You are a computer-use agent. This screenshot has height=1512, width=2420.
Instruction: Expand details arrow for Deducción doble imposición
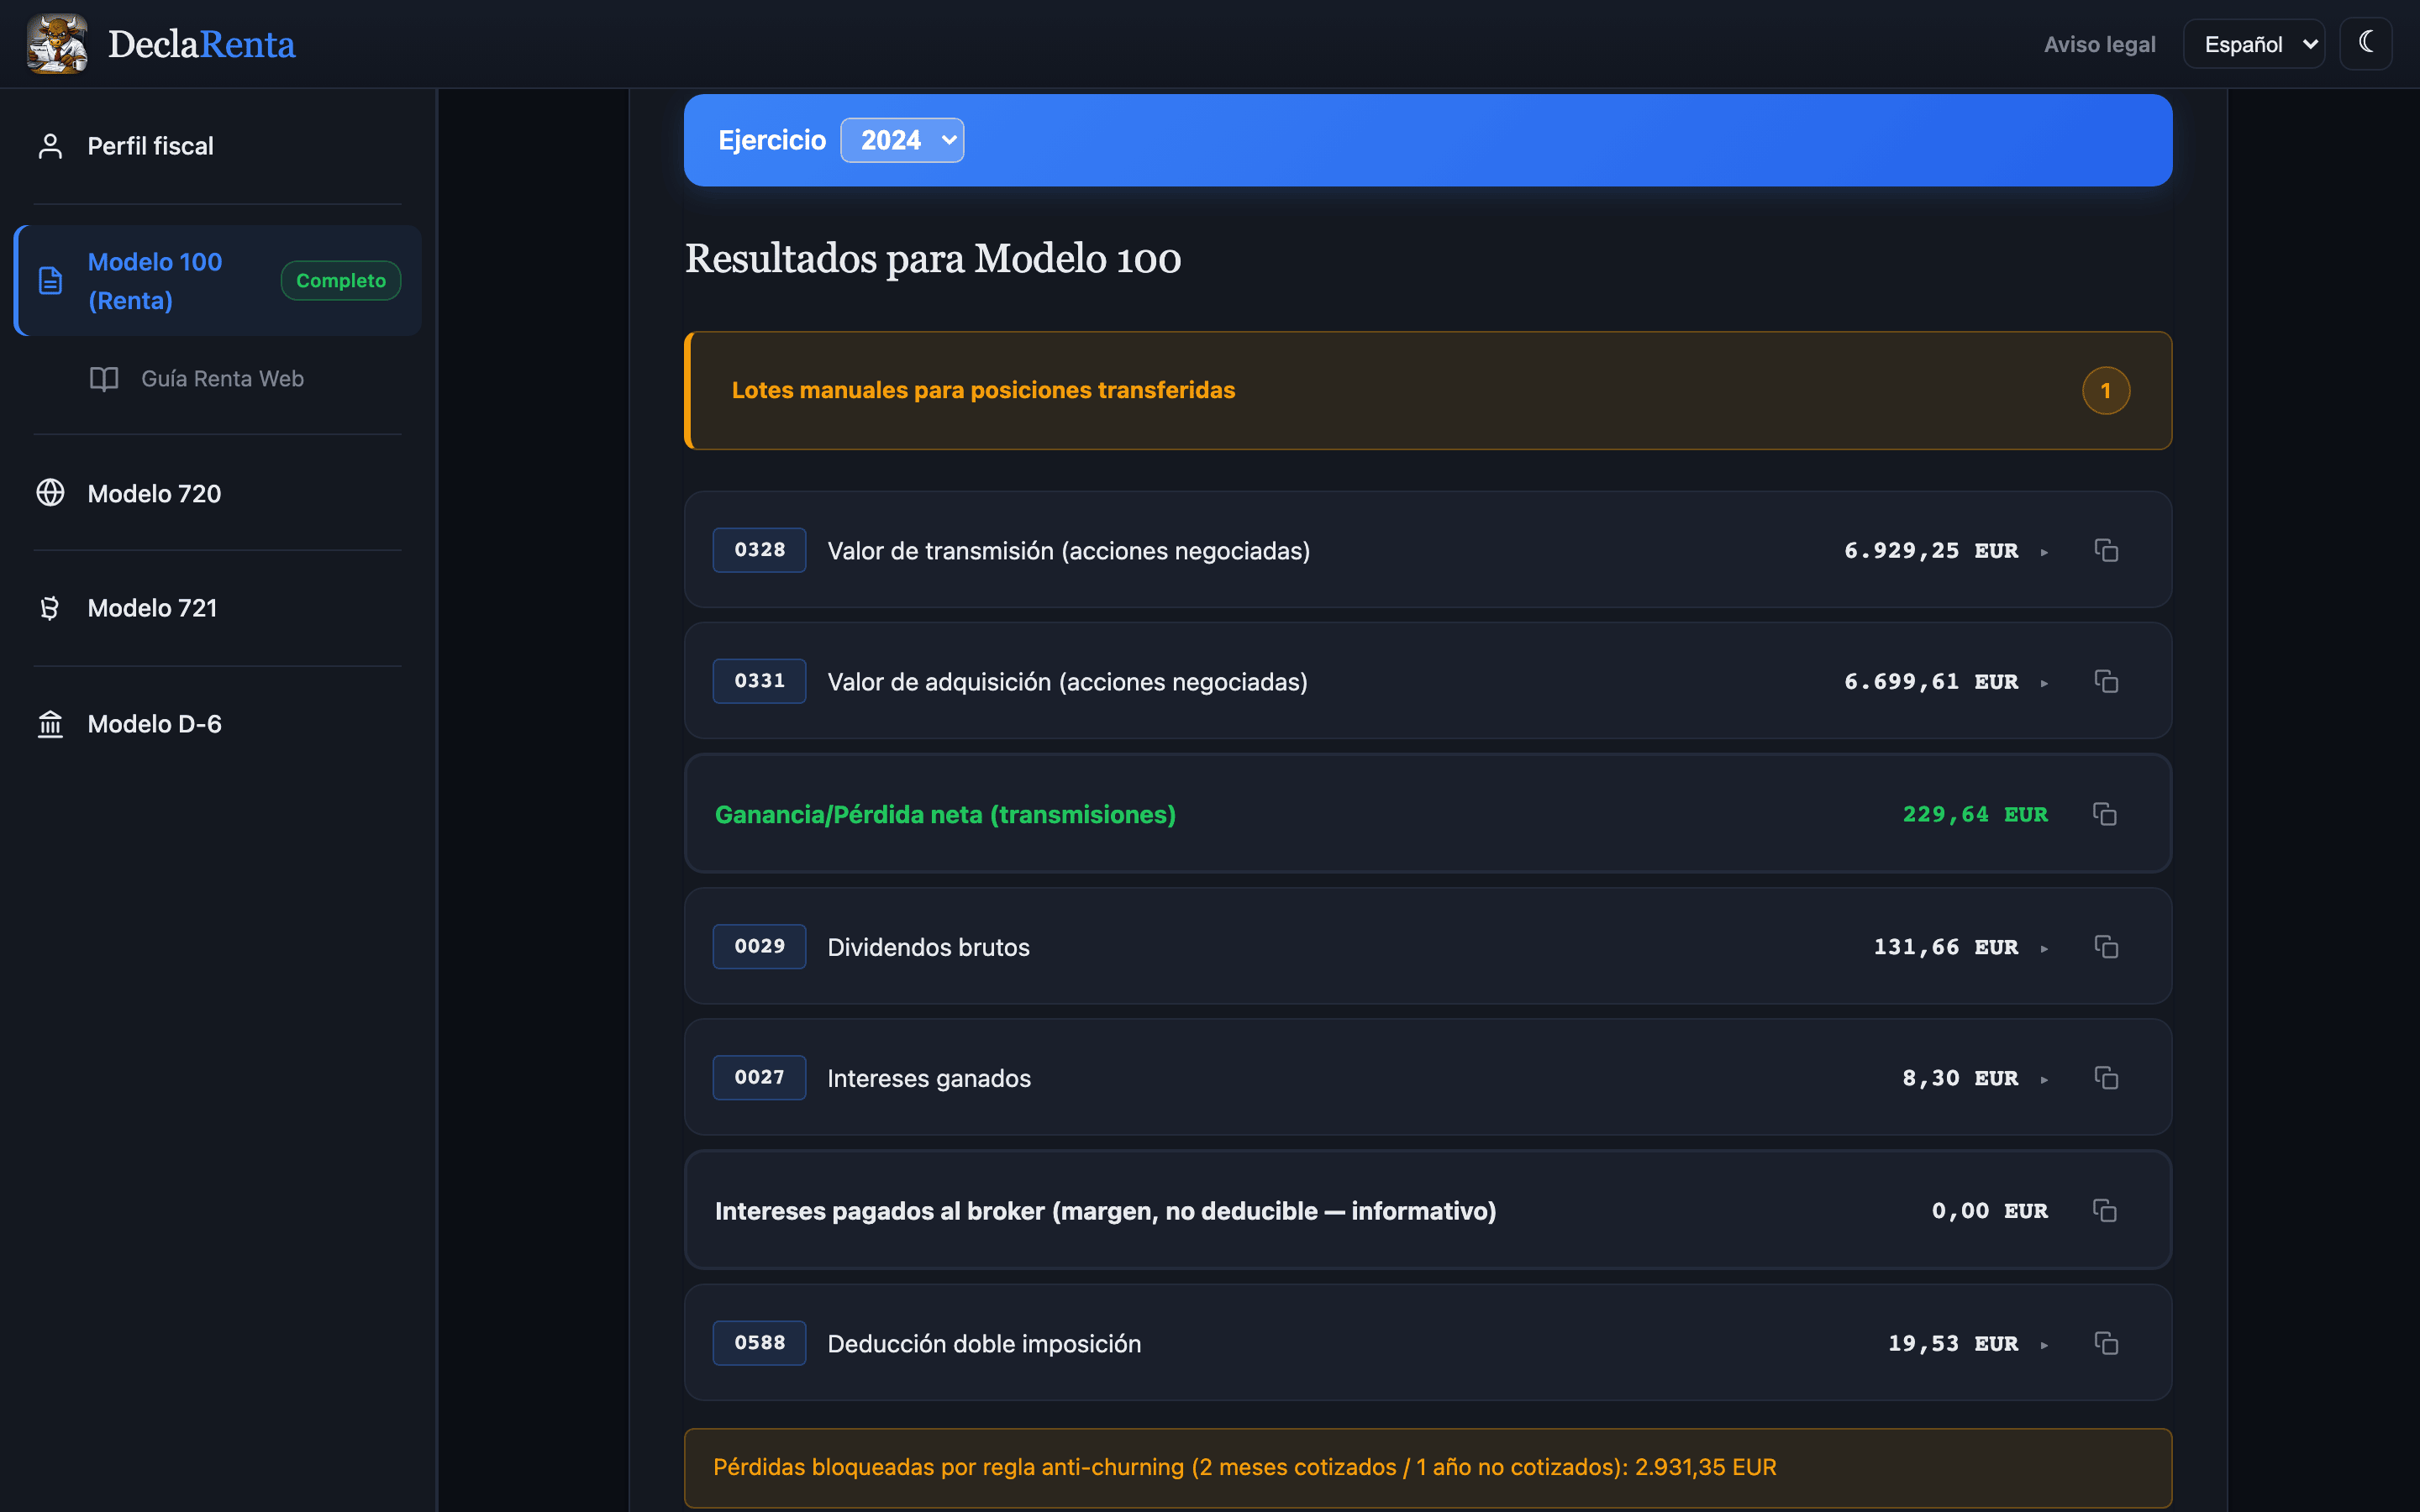(2044, 1345)
